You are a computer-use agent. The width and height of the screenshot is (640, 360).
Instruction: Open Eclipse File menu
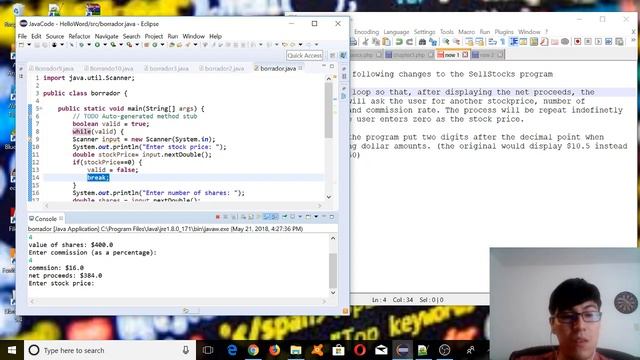(x=22, y=36)
